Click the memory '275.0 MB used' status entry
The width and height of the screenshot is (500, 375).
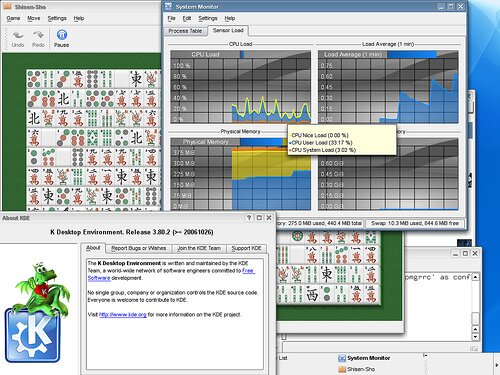(320, 223)
